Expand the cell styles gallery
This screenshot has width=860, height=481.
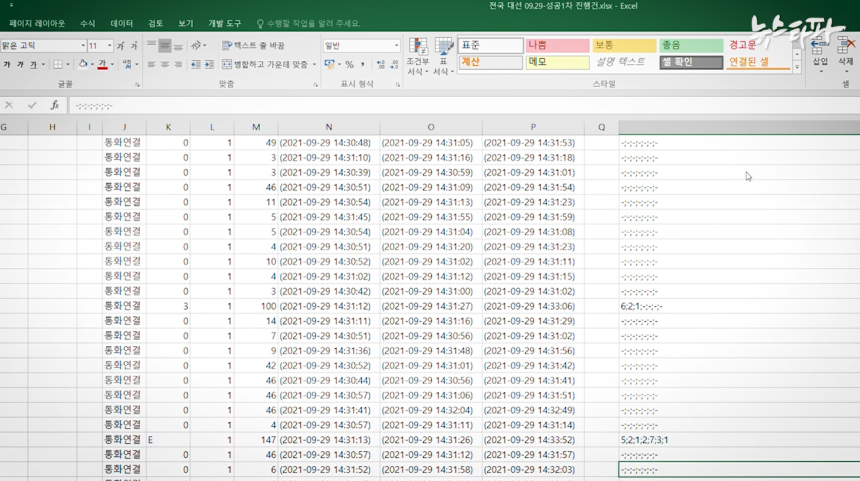[797, 67]
